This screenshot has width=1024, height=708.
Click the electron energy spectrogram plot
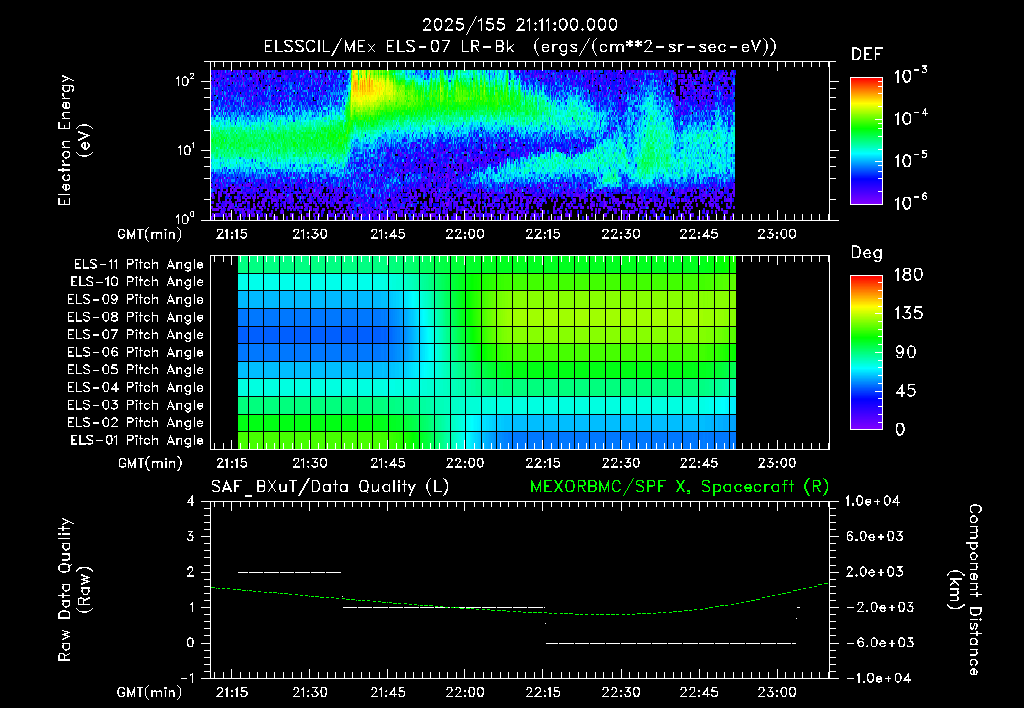[x=520, y=140]
